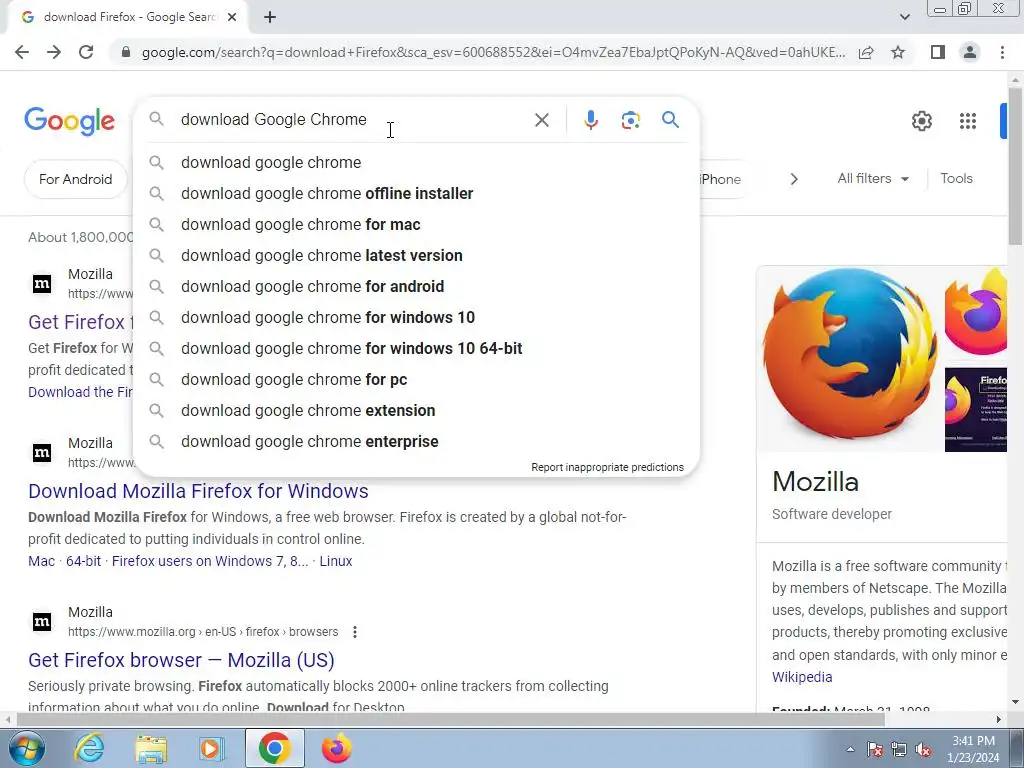Open Get Firefox browser — Mozilla (US)
The height and width of the screenshot is (768, 1024).
pos(181,660)
